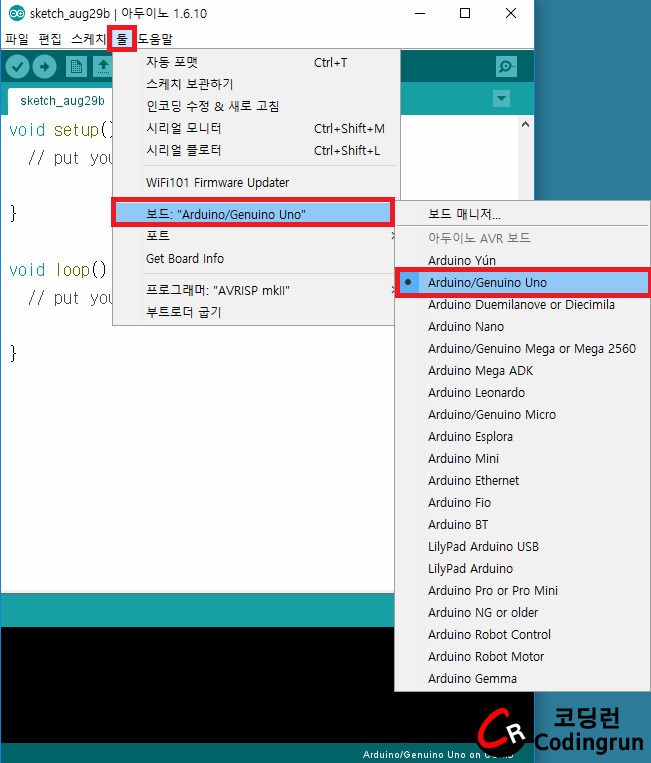This screenshot has width=651, height=763.
Task: Select Arduino/Genuino Micro board
Action: (x=523, y=415)
